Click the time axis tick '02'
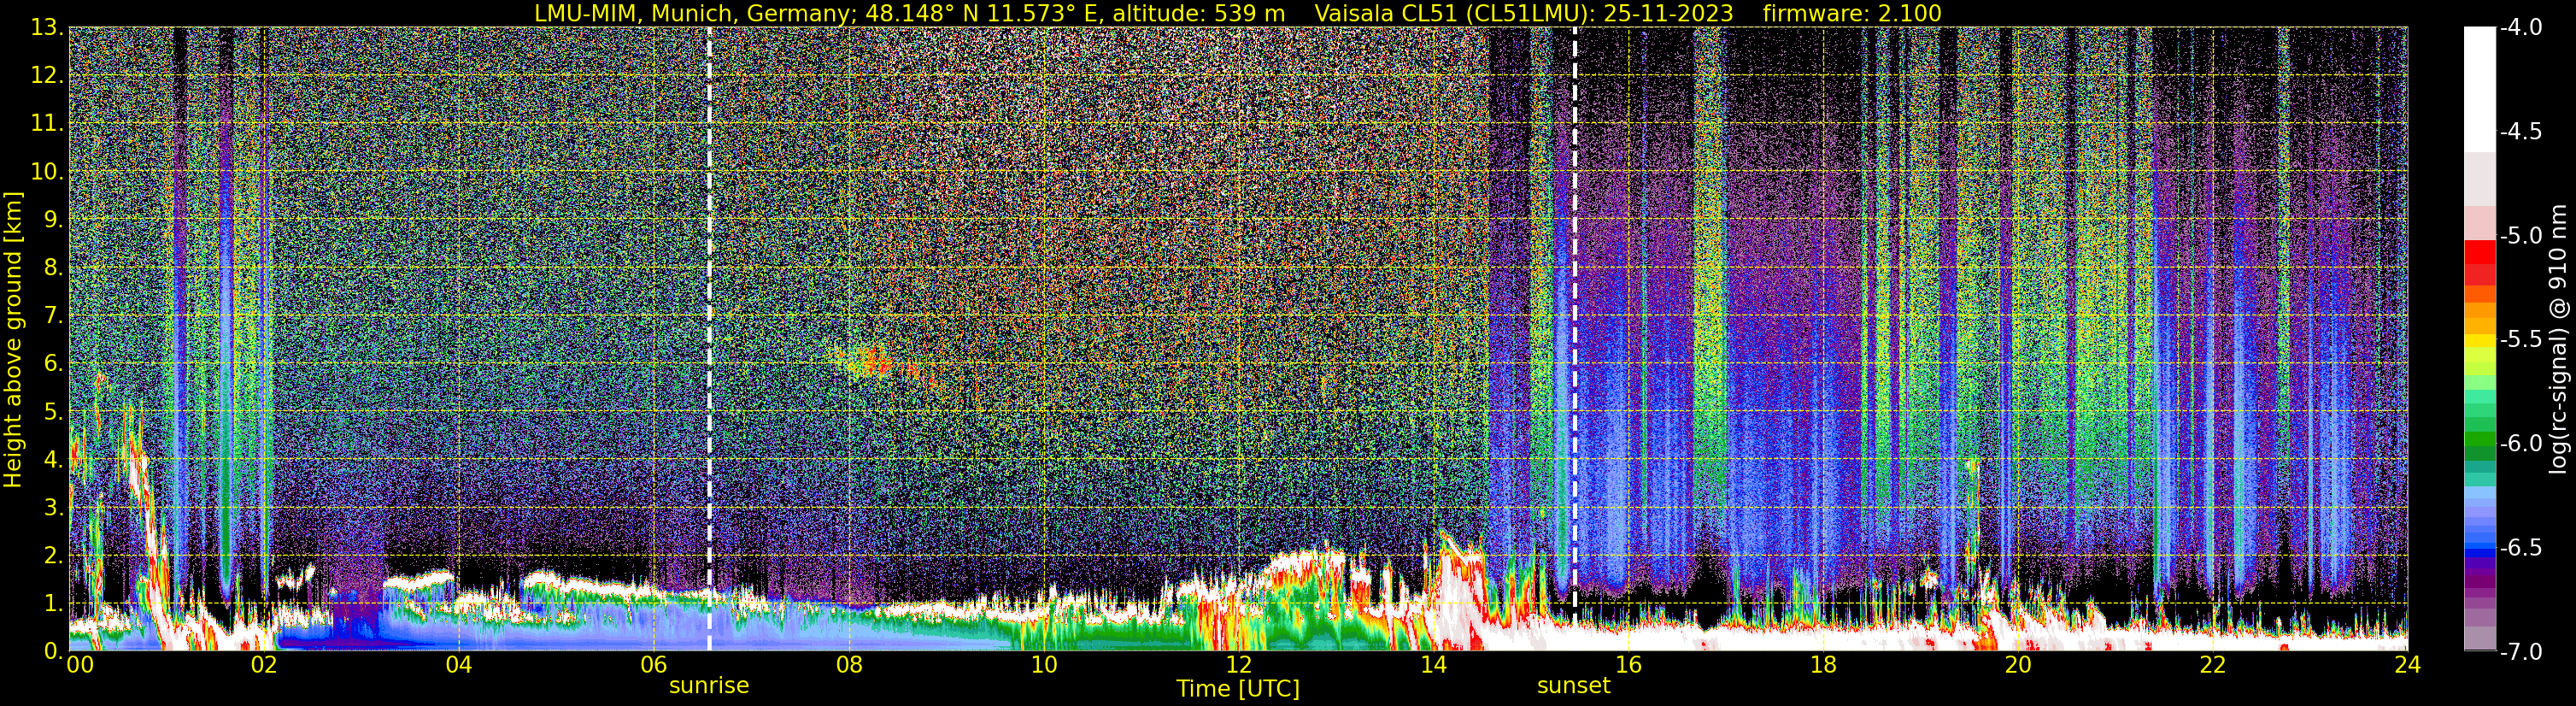 [x=264, y=665]
